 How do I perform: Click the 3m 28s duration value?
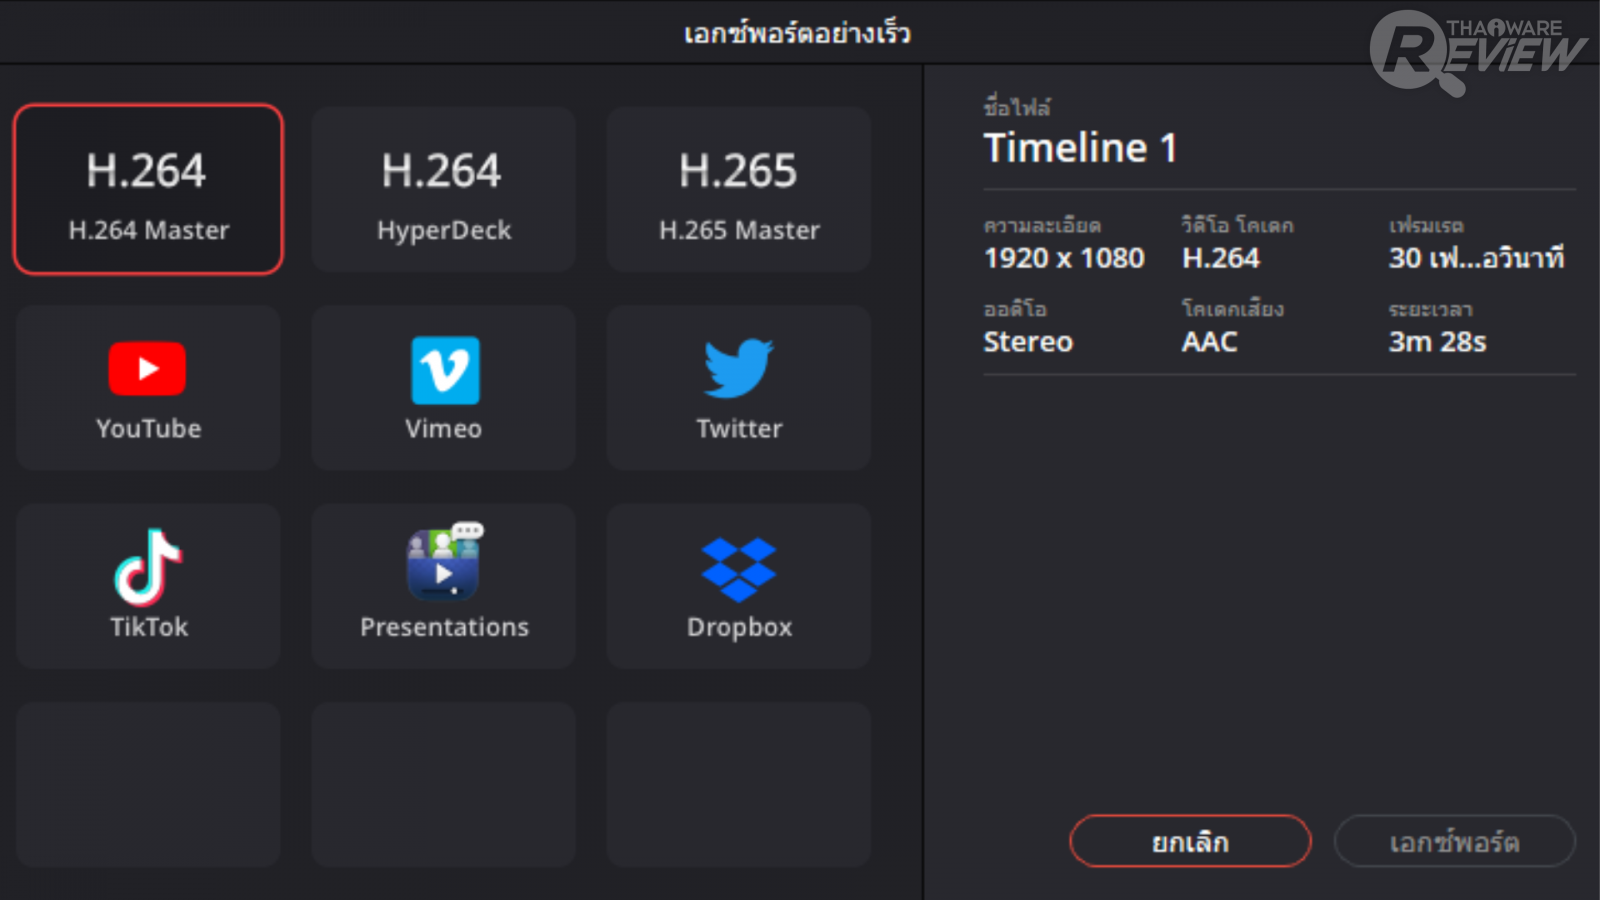pos(1437,342)
